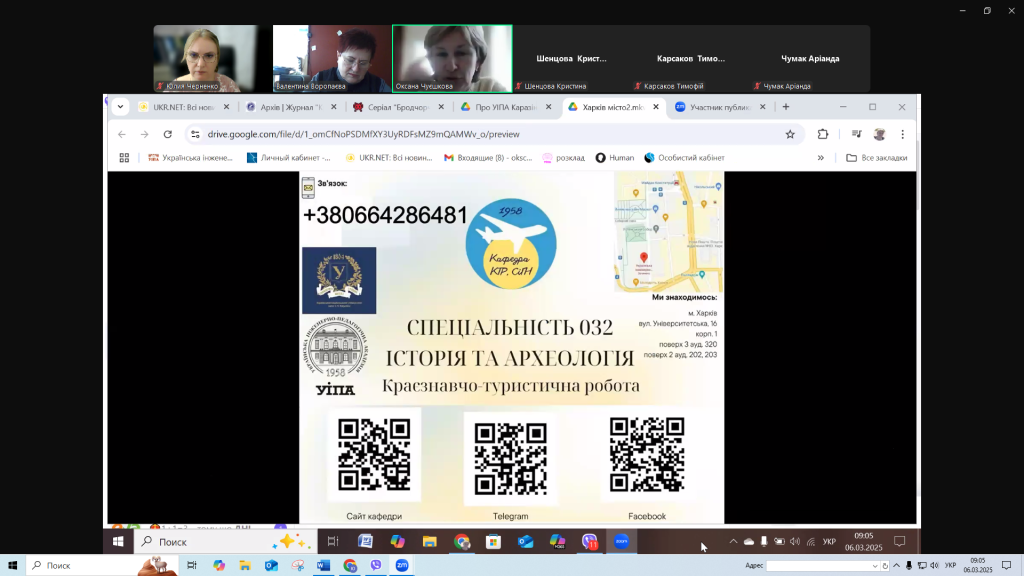The width and height of the screenshot is (1024, 576).
Task: Open the UKR.NET: Всі новин... bookmark
Action: 389,157
